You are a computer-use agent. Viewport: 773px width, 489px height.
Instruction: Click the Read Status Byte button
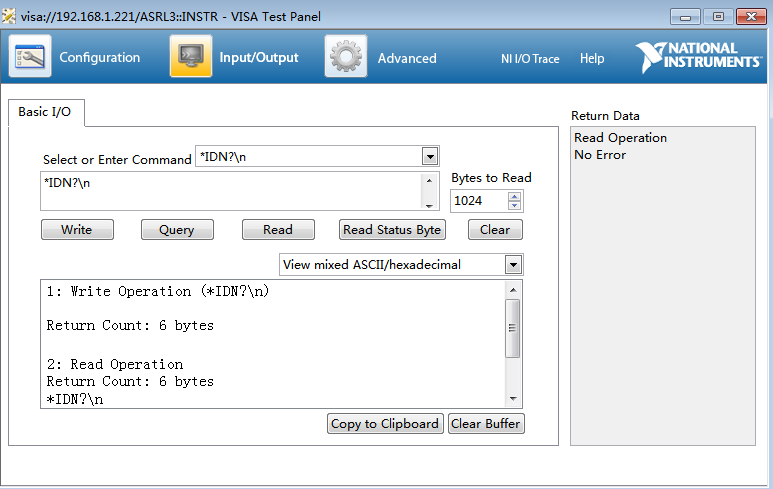pyautogui.click(x=392, y=230)
